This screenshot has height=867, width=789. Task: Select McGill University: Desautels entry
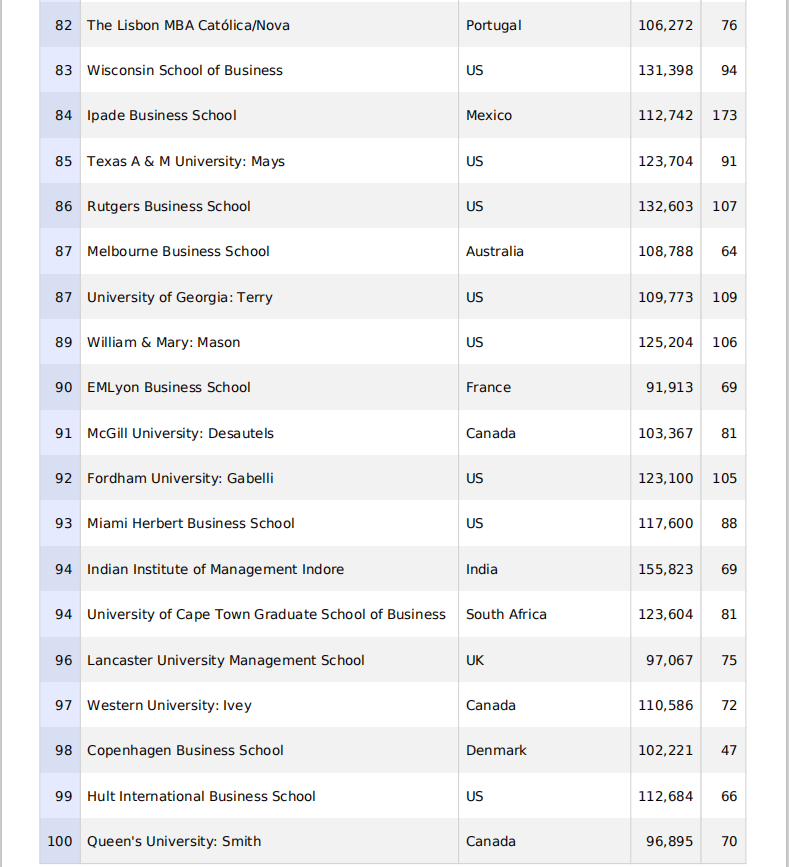180,433
